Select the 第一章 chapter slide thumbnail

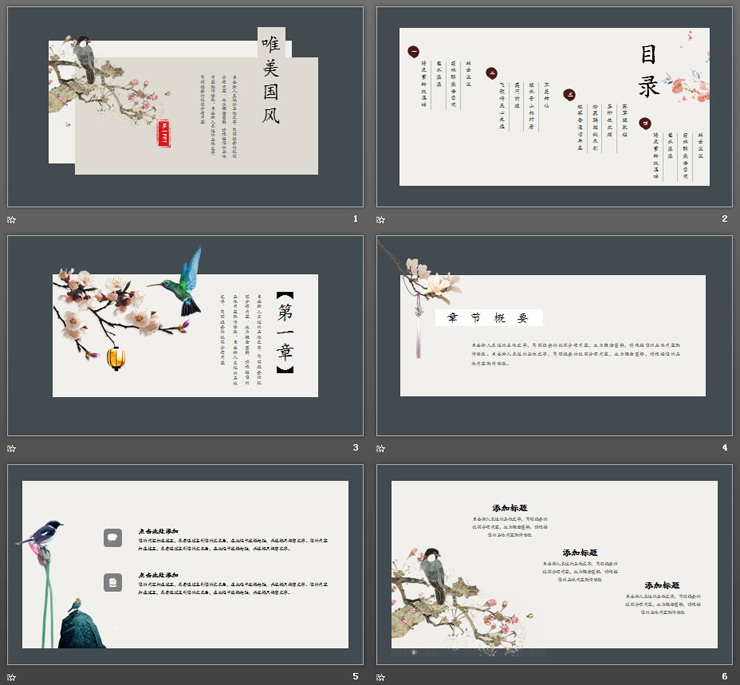point(185,335)
